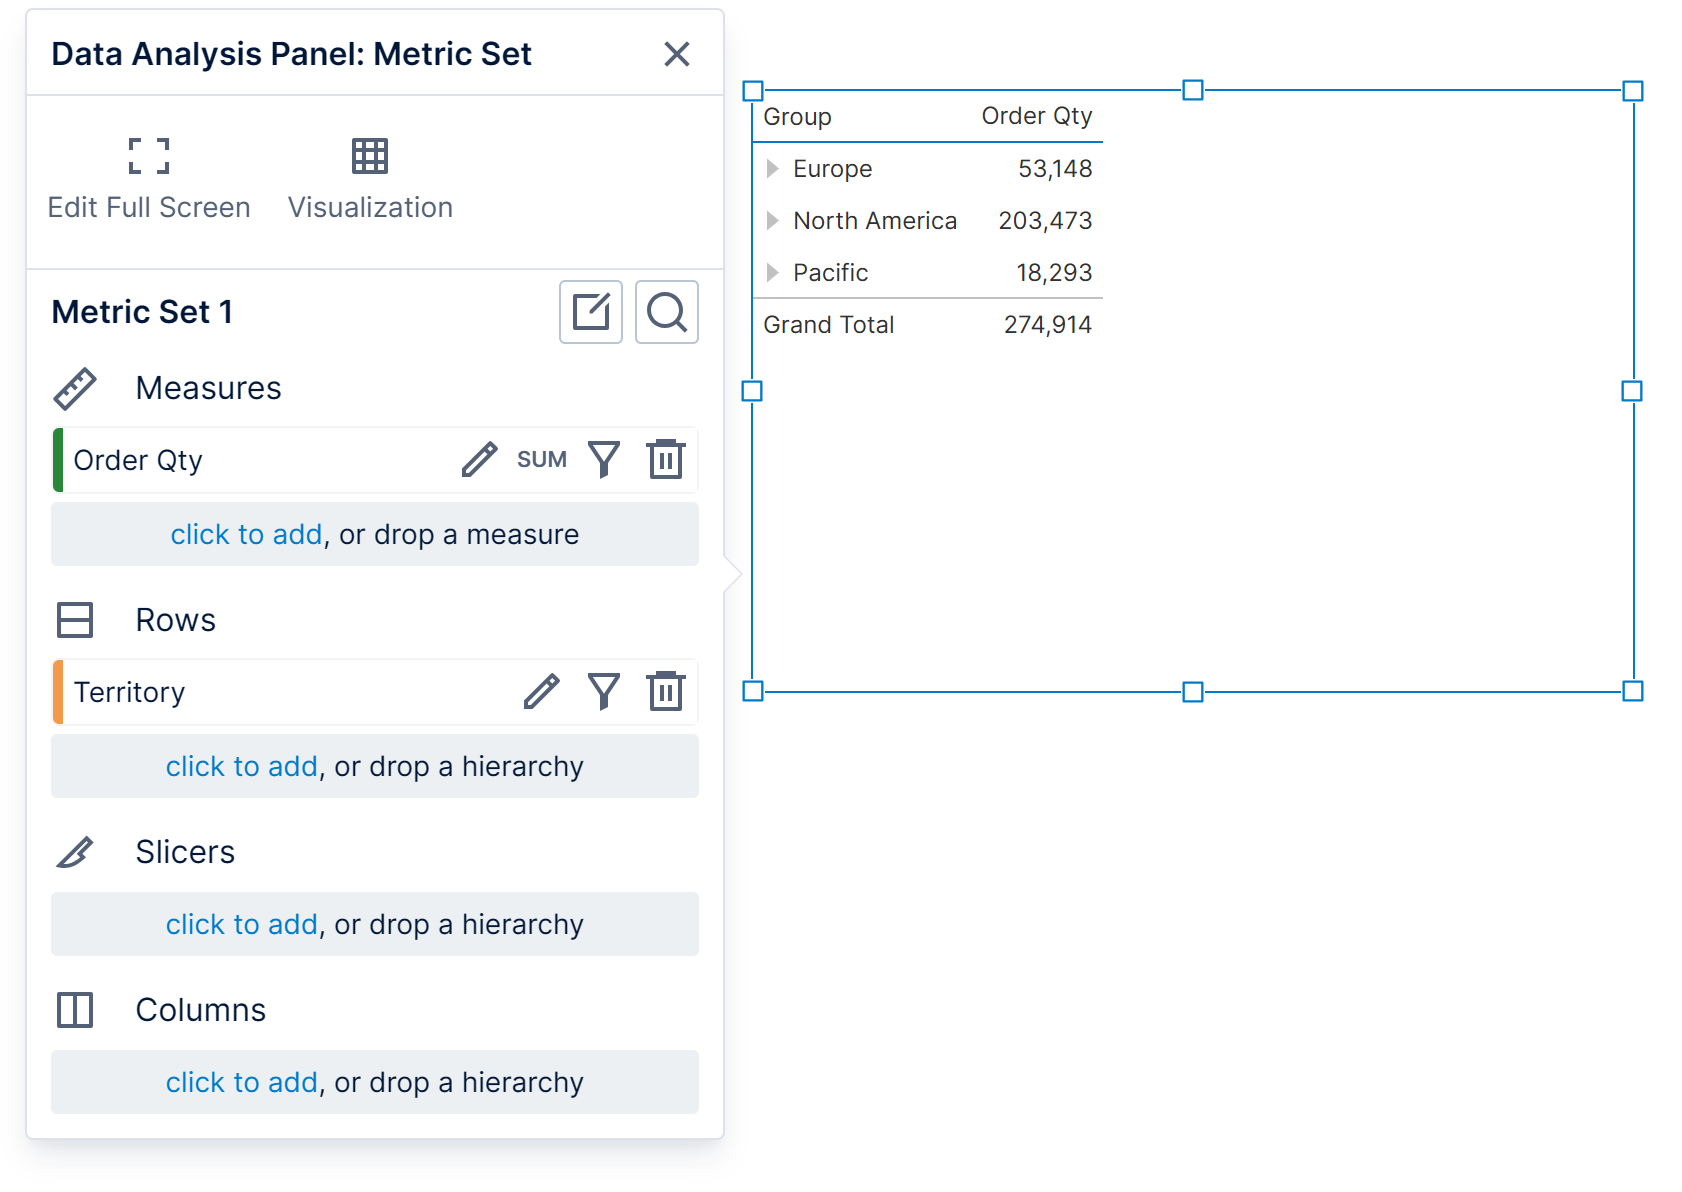The image size is (1682, 1192).
Task: Close the Data Analysis Panel
Action: [x=677, y=54]
